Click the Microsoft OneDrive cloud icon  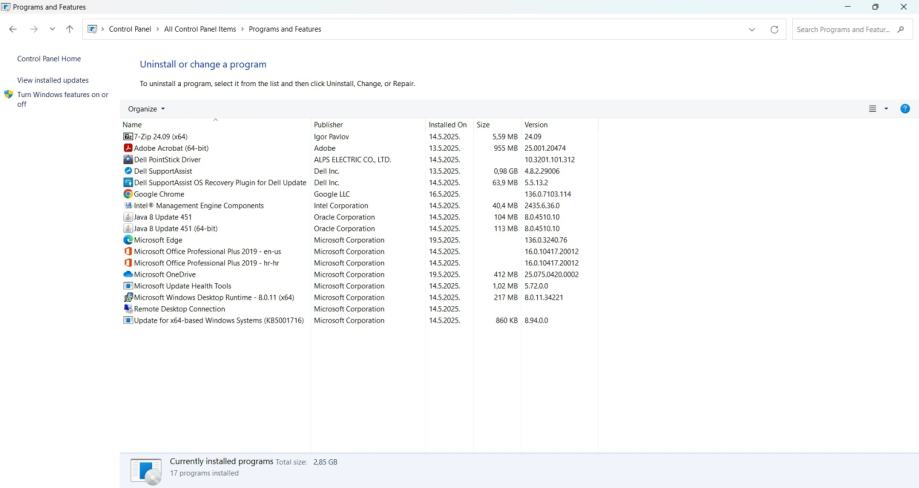pos(128,274)
